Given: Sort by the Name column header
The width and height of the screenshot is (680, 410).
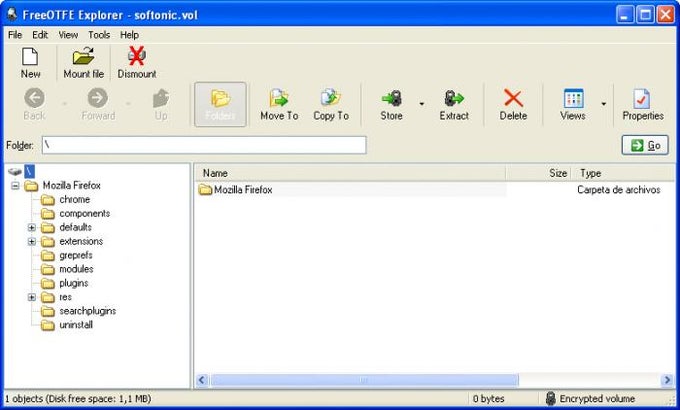Looking at the screenshot, I should coord(350,173).
